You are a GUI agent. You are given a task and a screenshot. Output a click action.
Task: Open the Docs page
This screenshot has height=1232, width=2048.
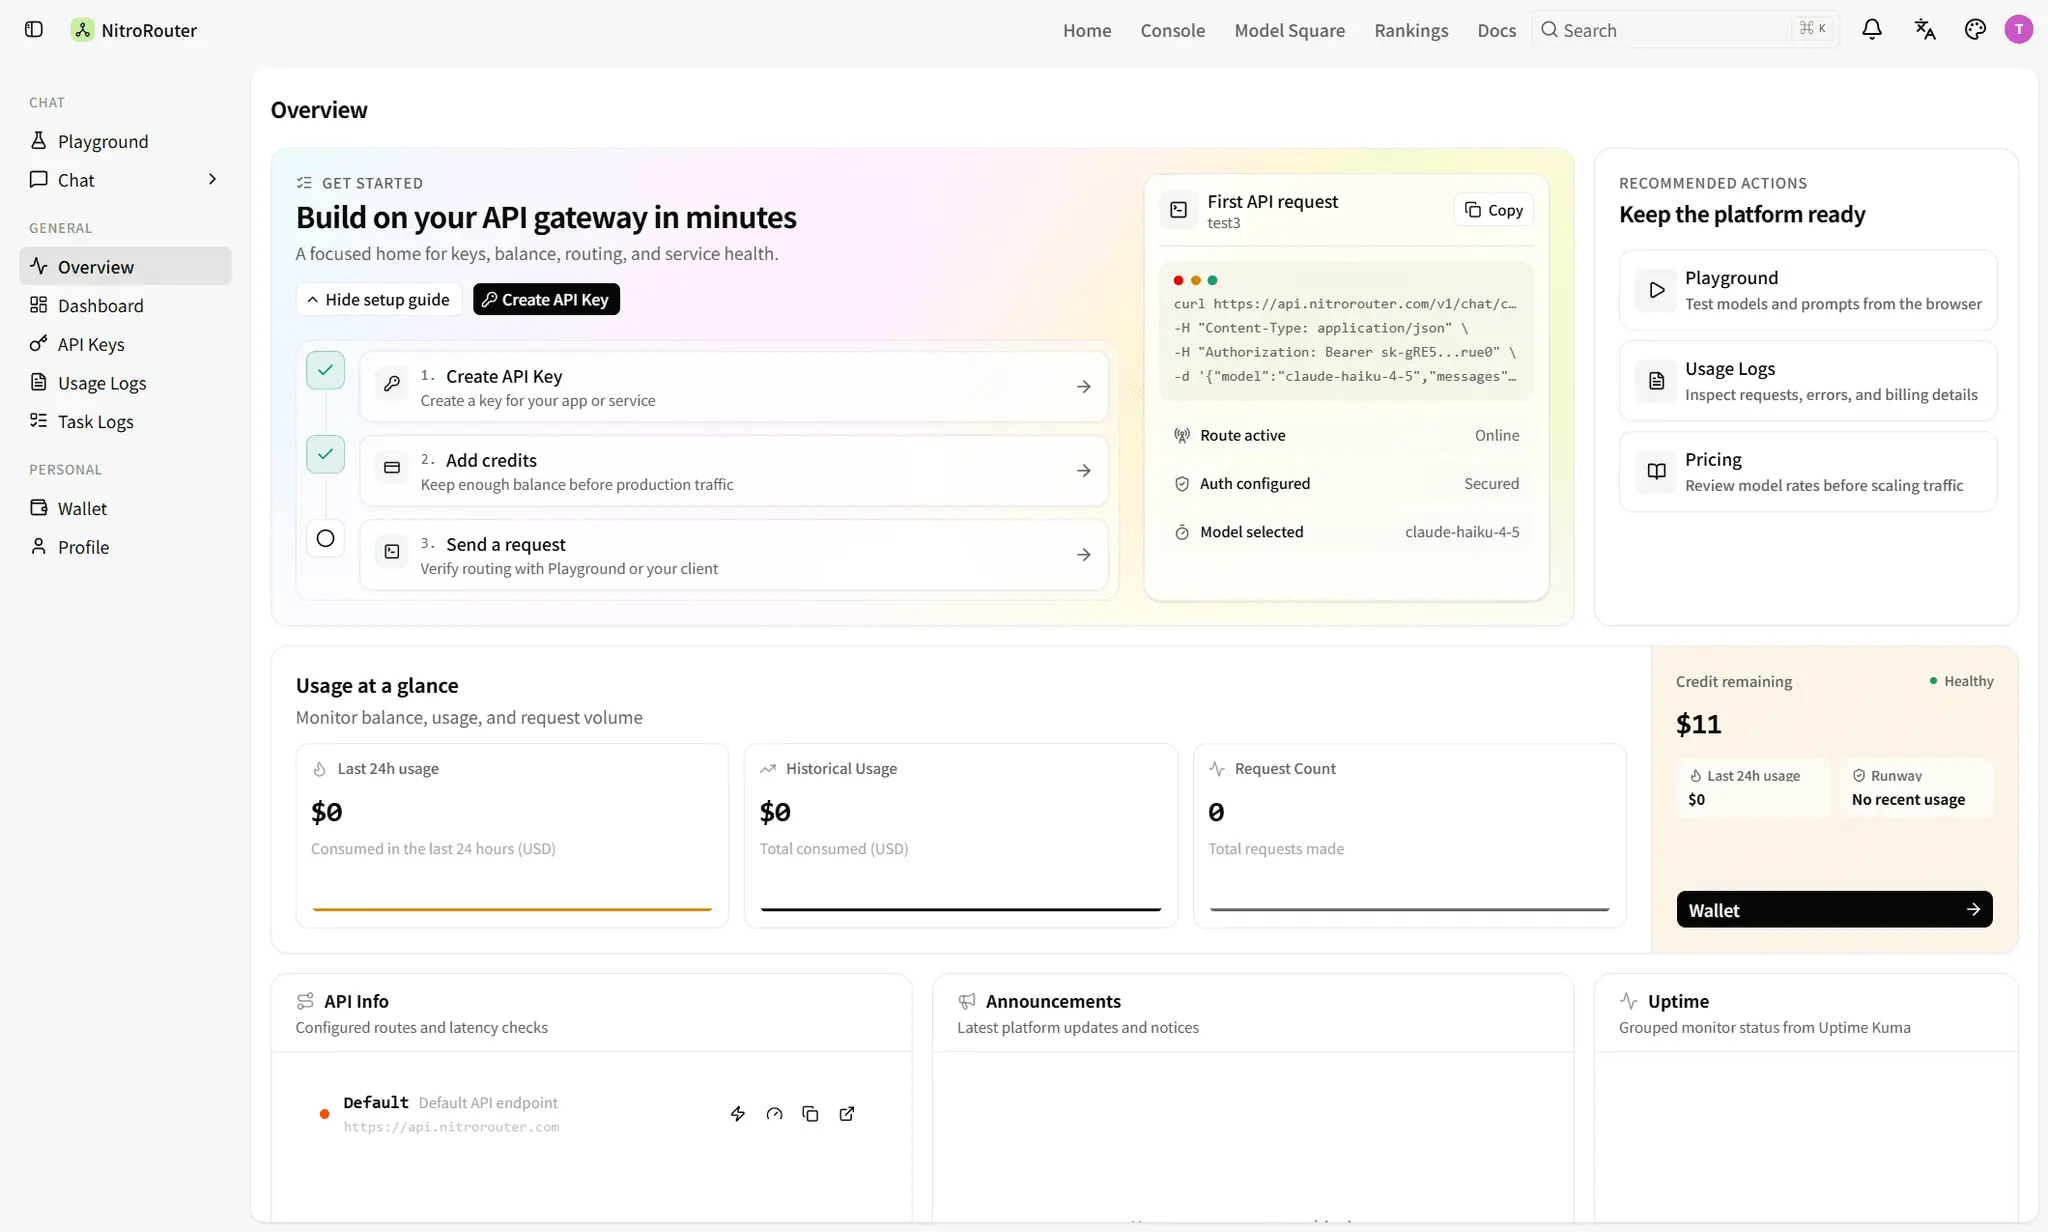pos(1496,30)
